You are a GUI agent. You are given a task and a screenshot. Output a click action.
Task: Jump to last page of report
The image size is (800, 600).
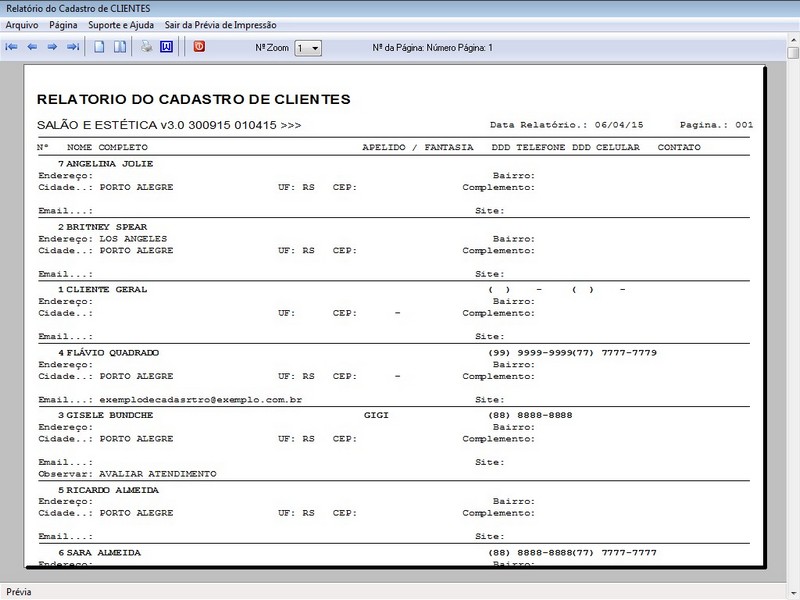(x=72, y=47)
